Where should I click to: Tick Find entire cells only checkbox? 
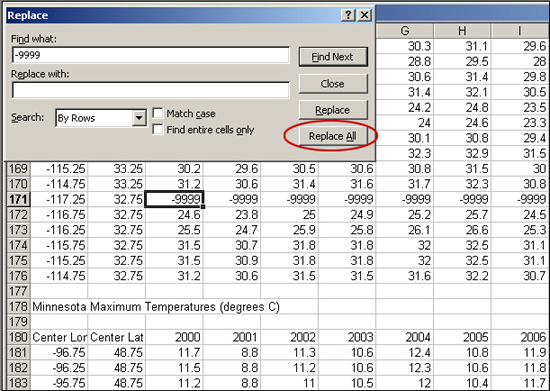pyautogui.click(x=158, y=129)
